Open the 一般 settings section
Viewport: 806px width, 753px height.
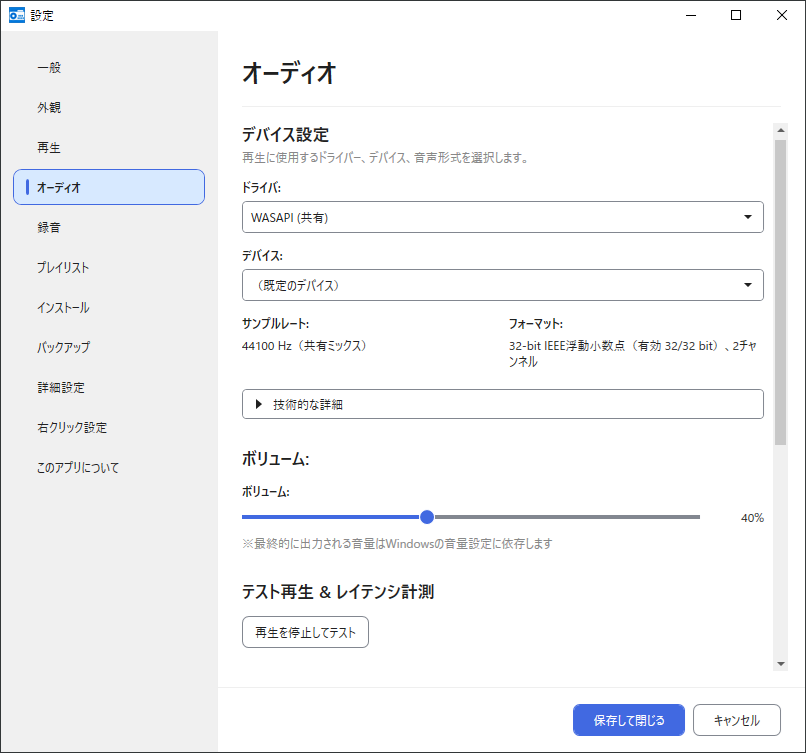tap(108, 67)
